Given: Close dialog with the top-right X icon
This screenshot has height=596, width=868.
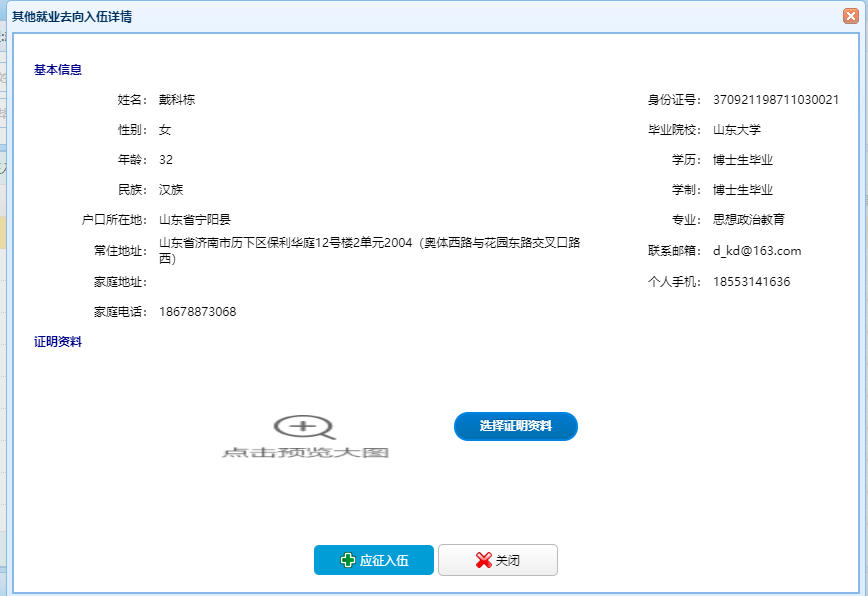Looking at the screenshot, I should coord(850,16).
